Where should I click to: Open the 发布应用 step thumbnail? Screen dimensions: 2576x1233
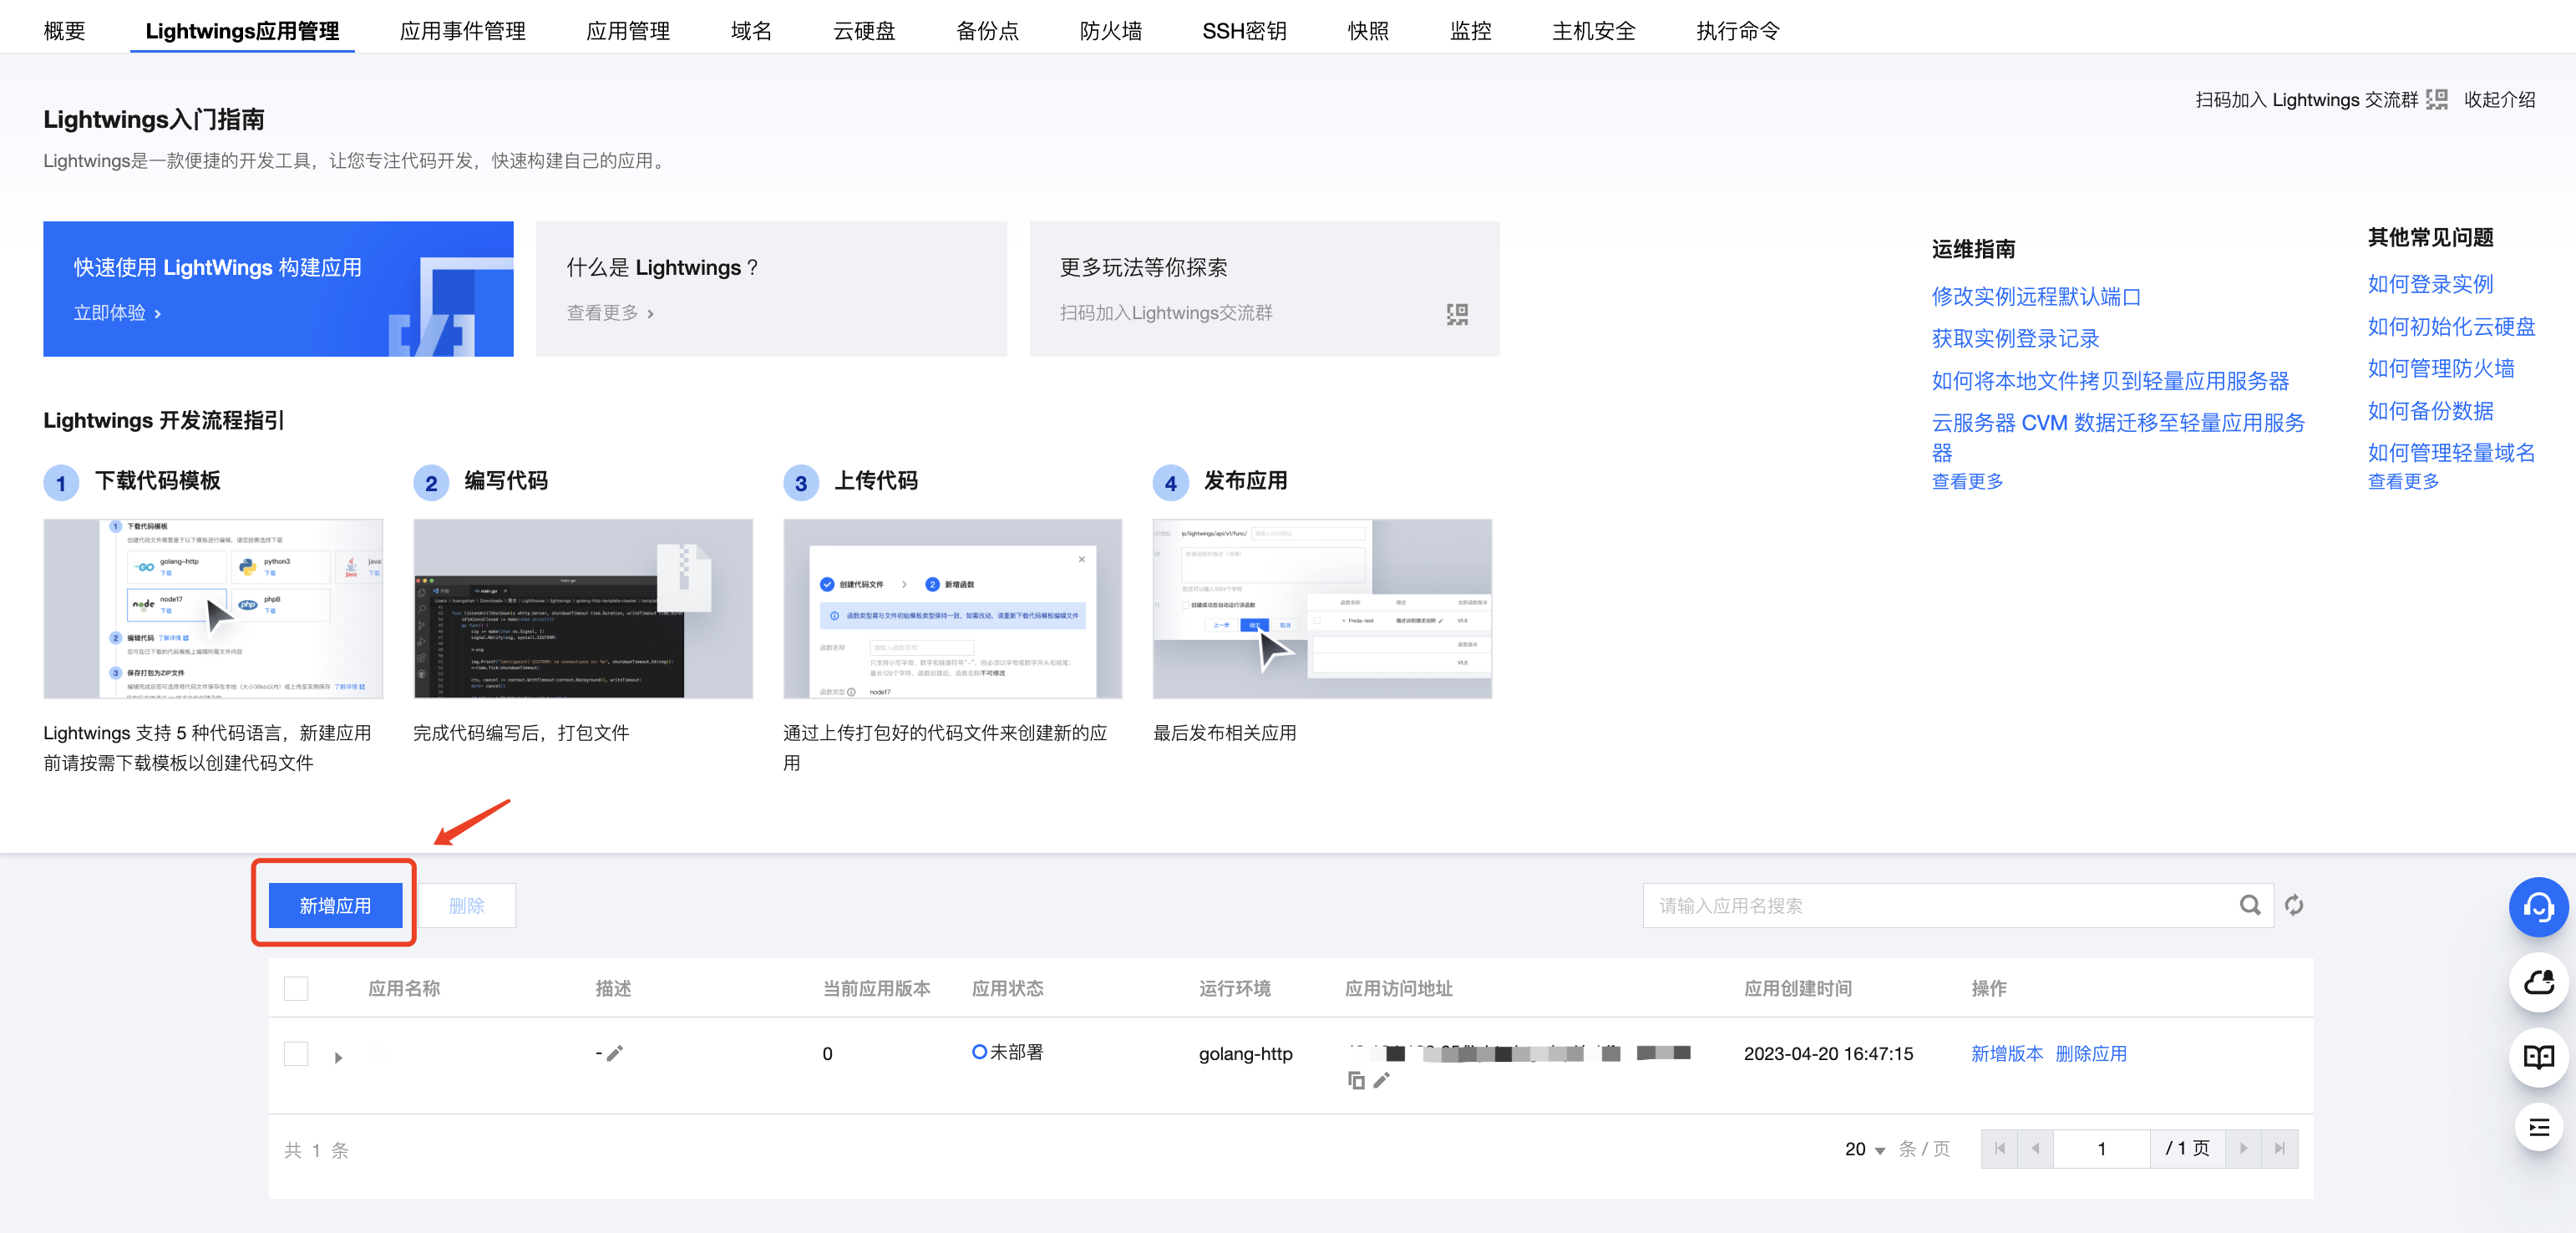point(1322,608)
